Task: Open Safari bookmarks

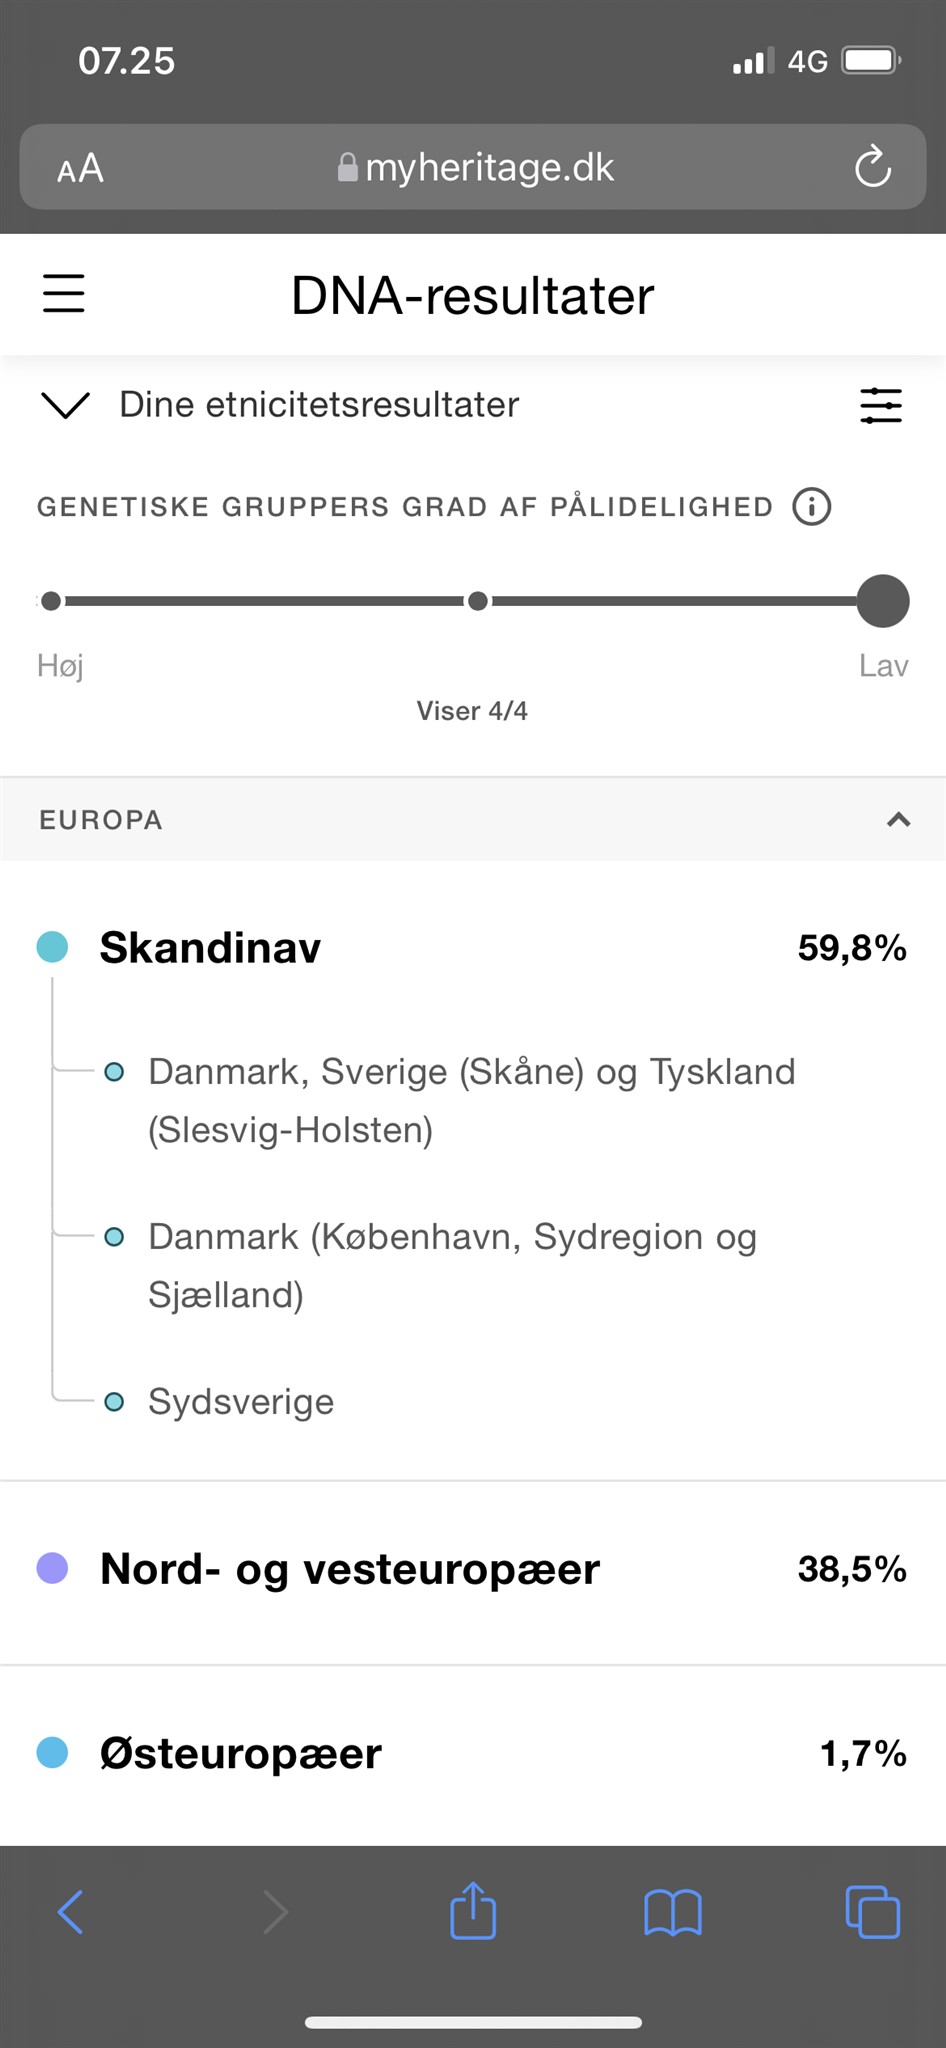Action: click(673, 1912)
